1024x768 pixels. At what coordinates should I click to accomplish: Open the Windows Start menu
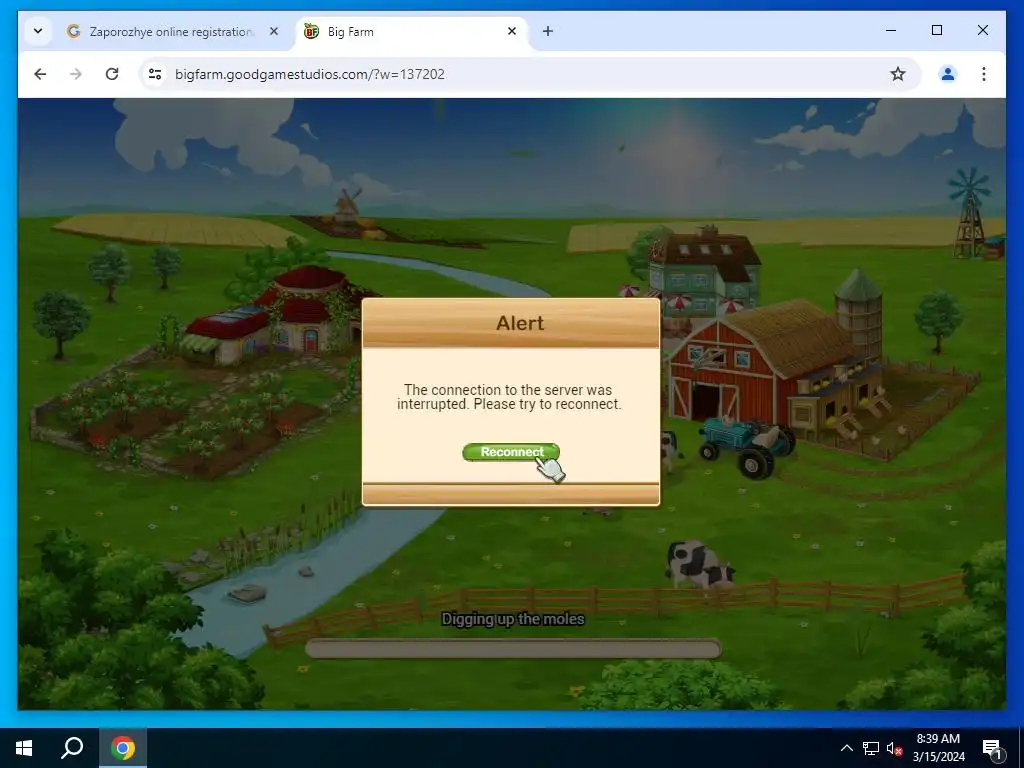click(24, 748)
